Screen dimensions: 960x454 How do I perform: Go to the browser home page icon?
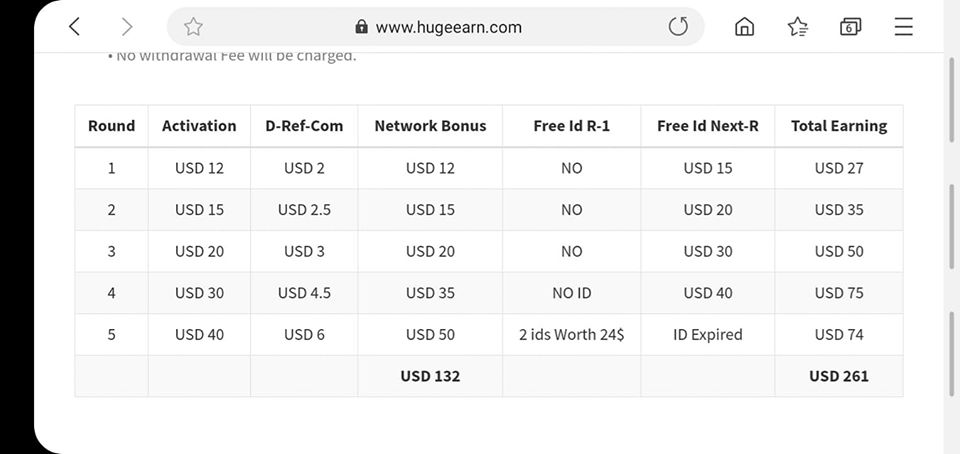pyautogui.click(x=744, y=27)
